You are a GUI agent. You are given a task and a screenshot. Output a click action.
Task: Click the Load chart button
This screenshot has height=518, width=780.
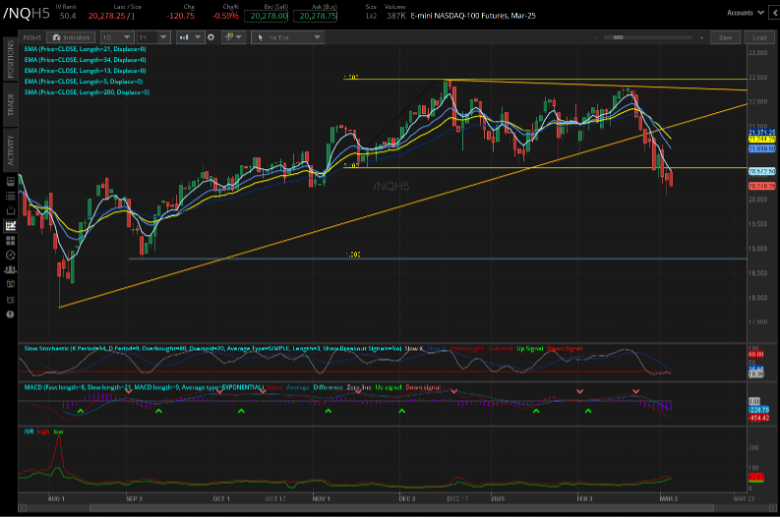click(x=758, y=37)
